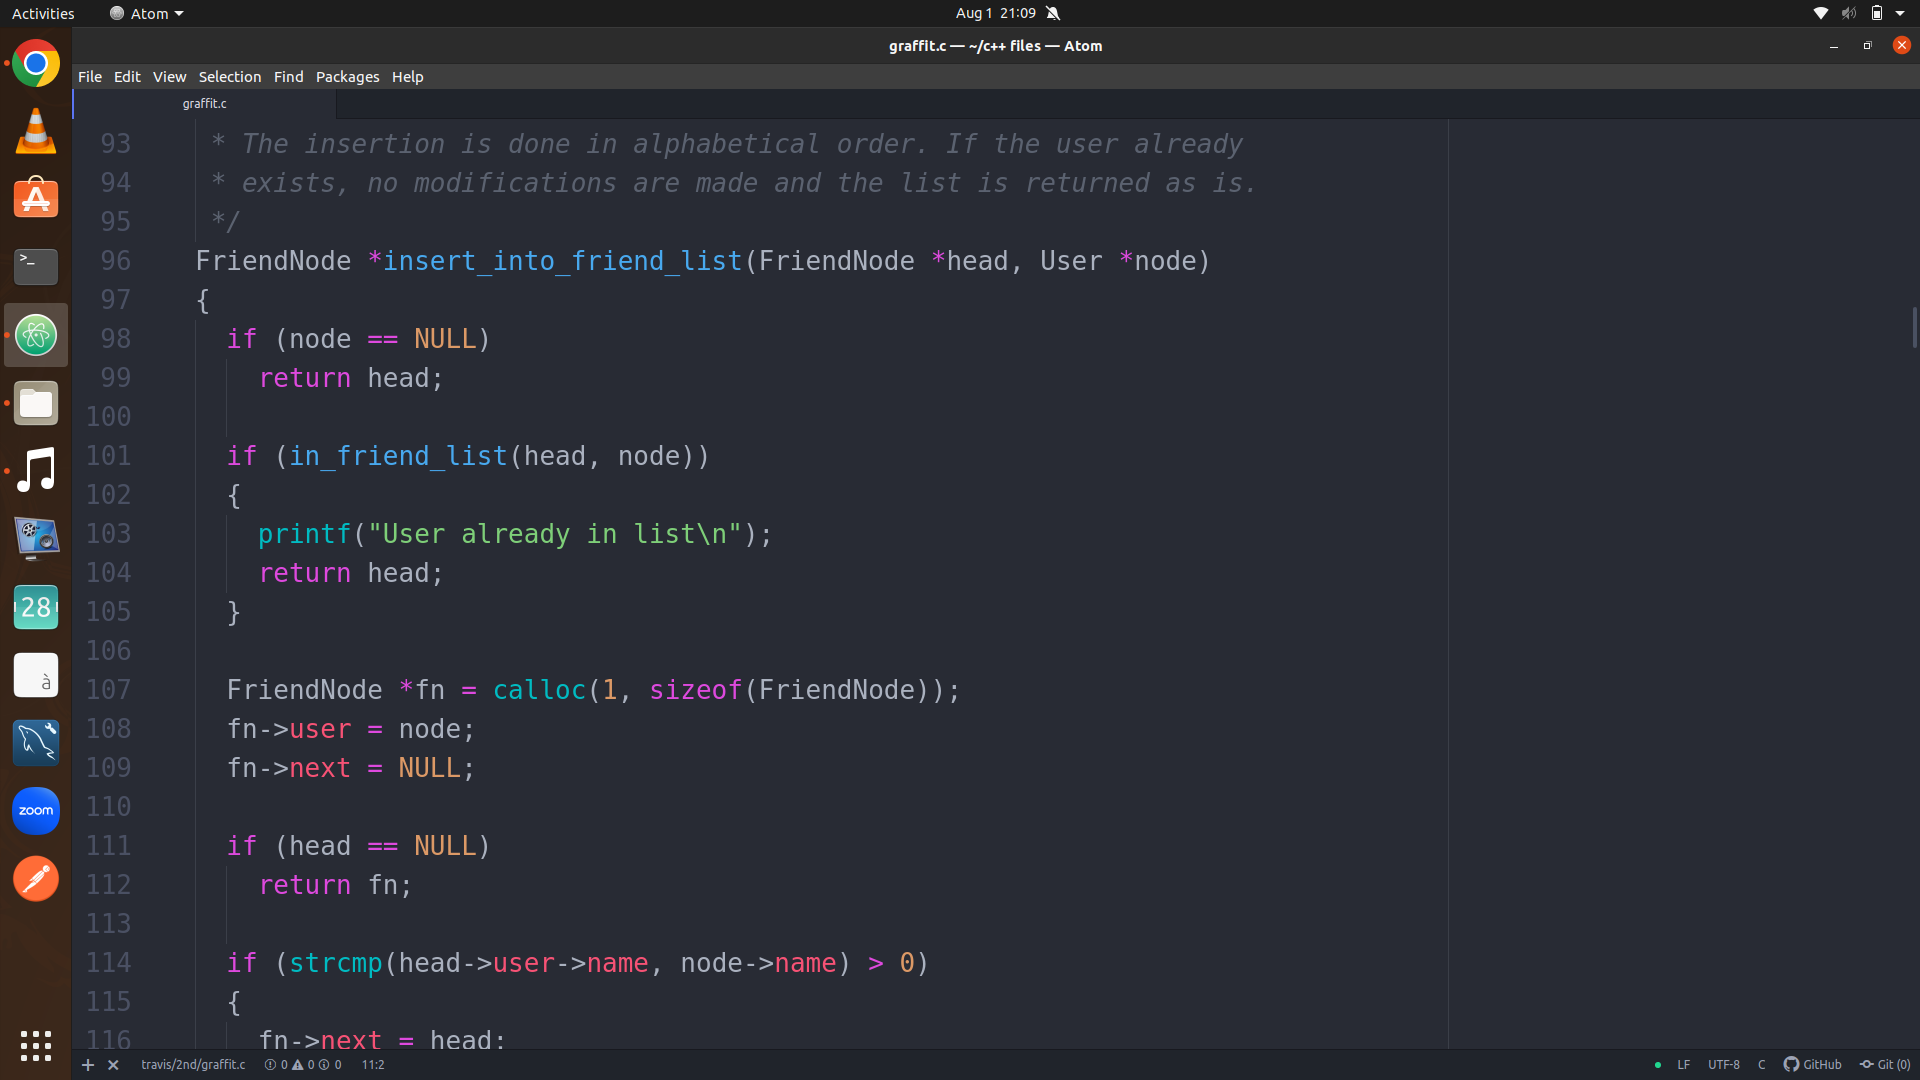The image size is (1920, 1080).
Task: Expand the system menu arrow in top bar
Action: tap(1900, 13)
